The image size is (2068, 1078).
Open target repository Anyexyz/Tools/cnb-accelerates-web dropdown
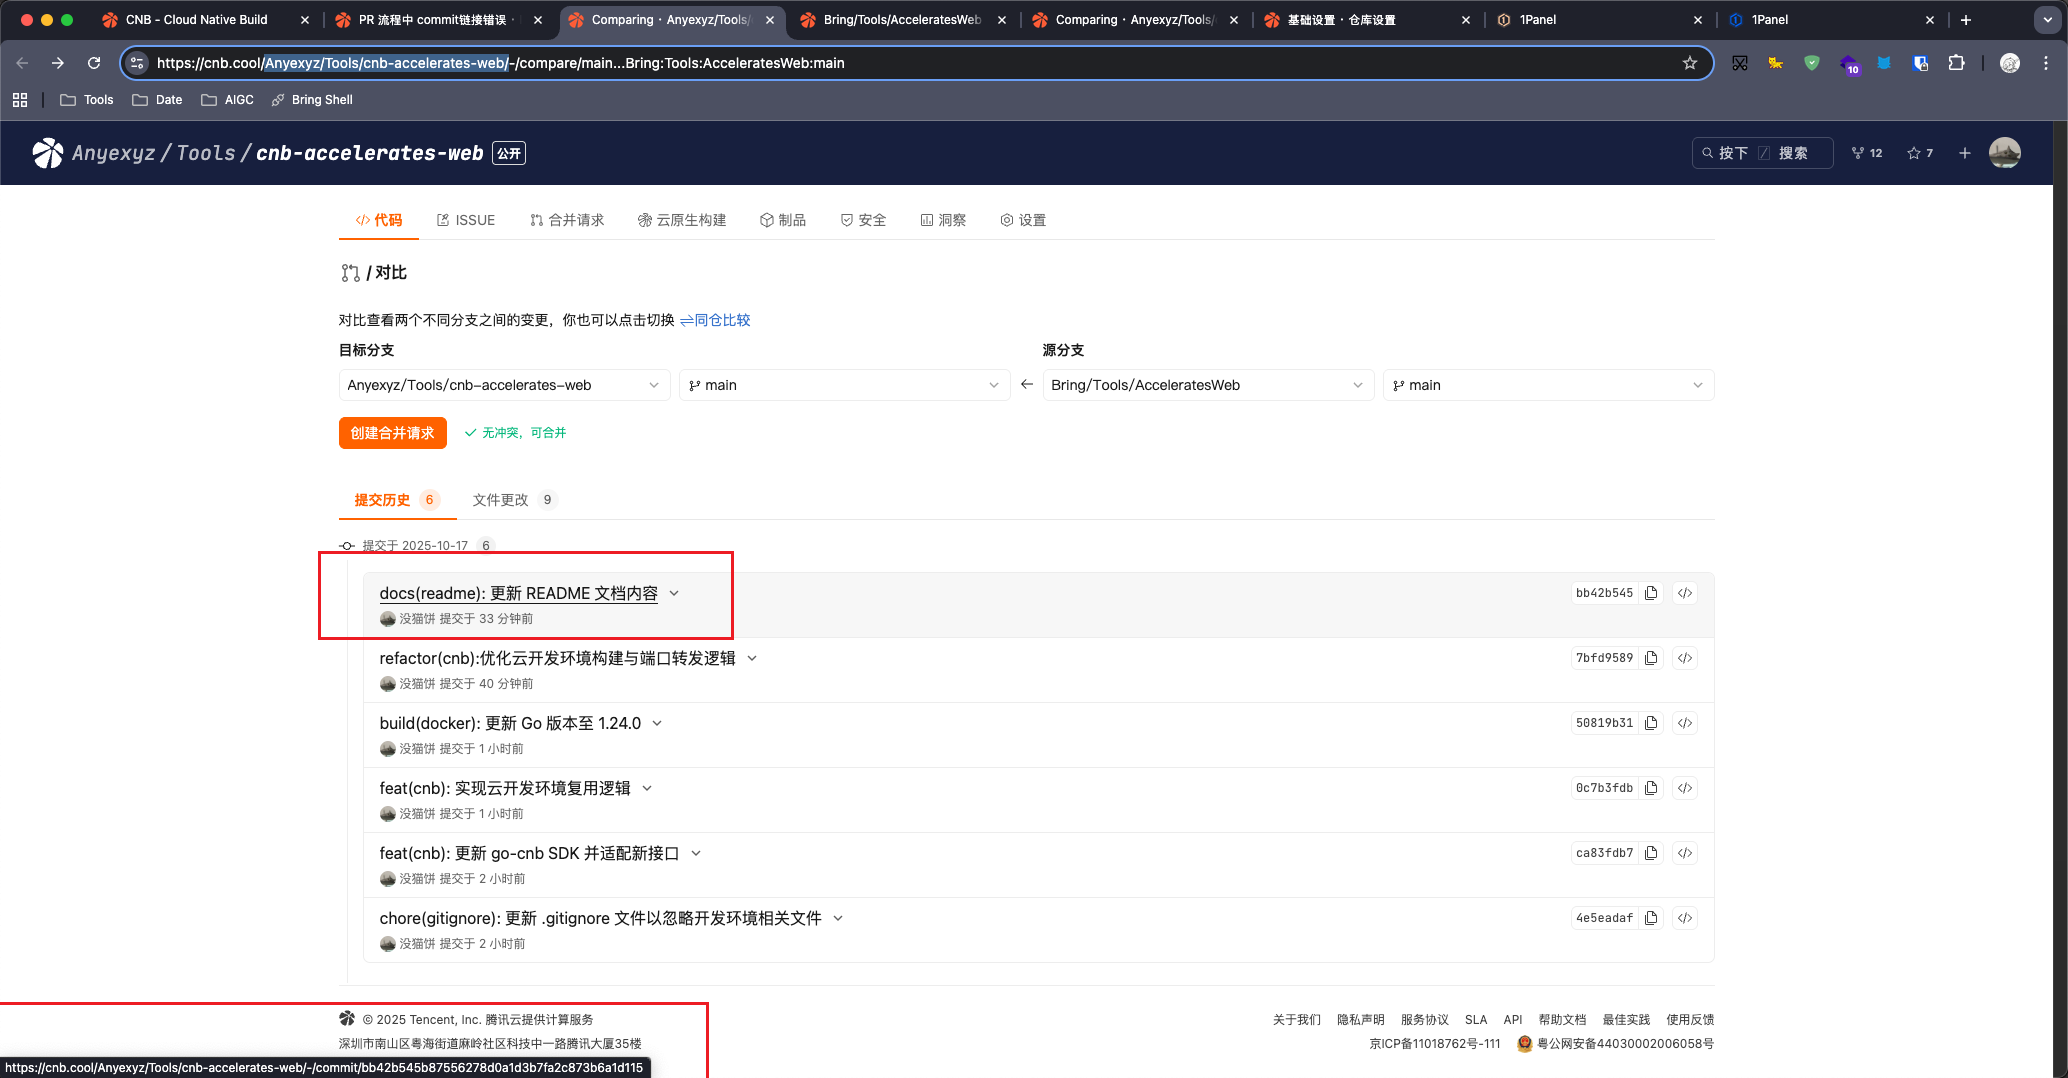(503, 385)
